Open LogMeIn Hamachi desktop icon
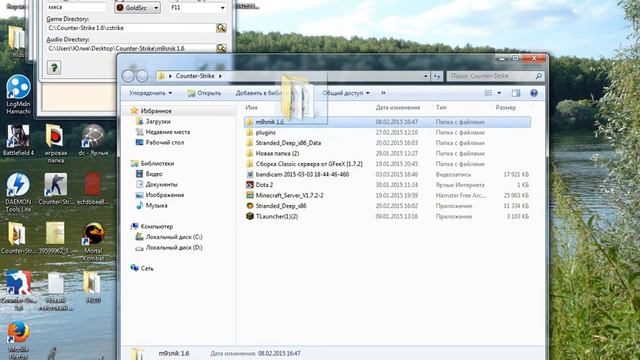Image resolution: width=640 pixels, height=360 pixels. pos(18,94)
